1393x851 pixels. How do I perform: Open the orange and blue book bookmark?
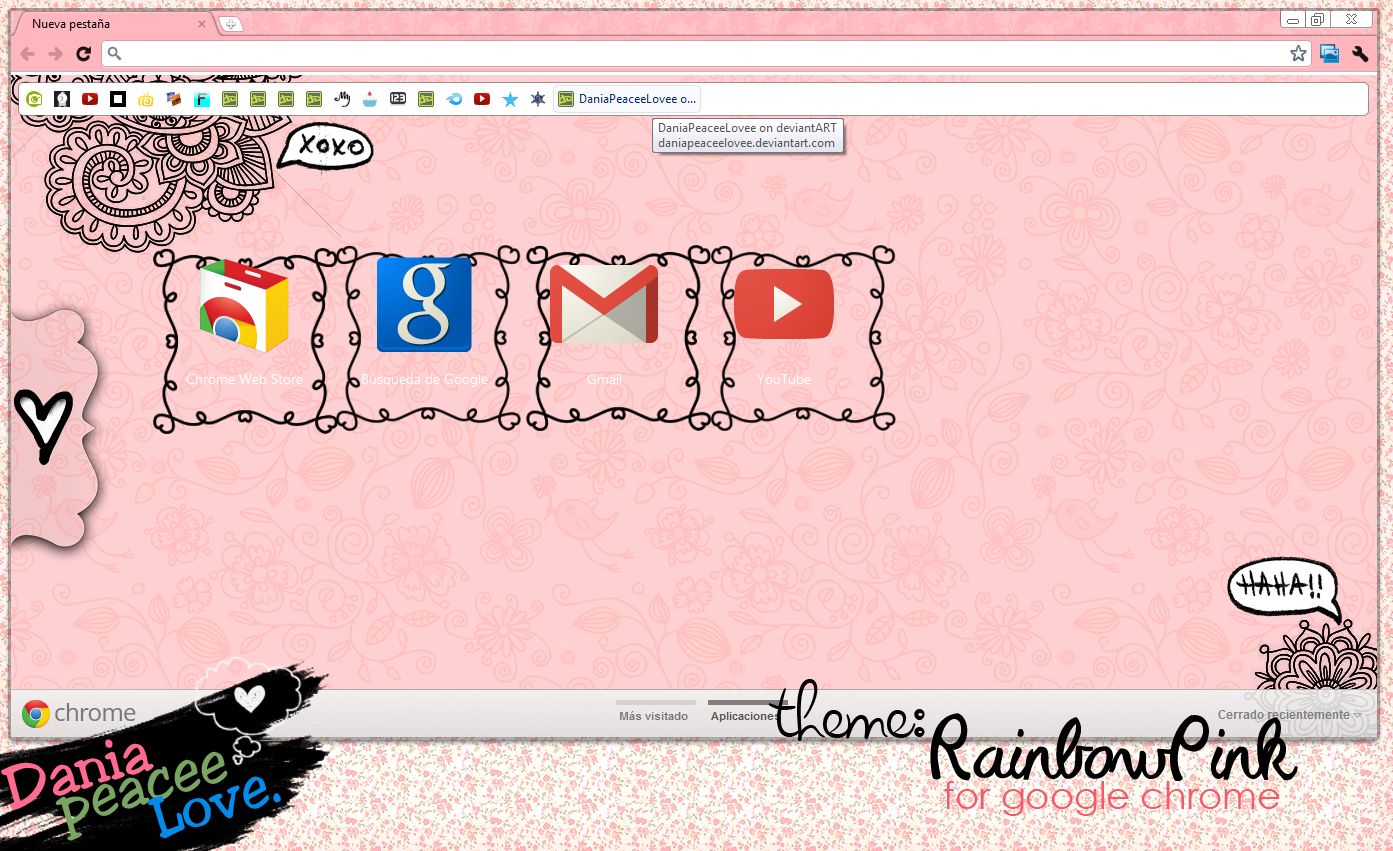pyautogui.click(x=174, y=99)
